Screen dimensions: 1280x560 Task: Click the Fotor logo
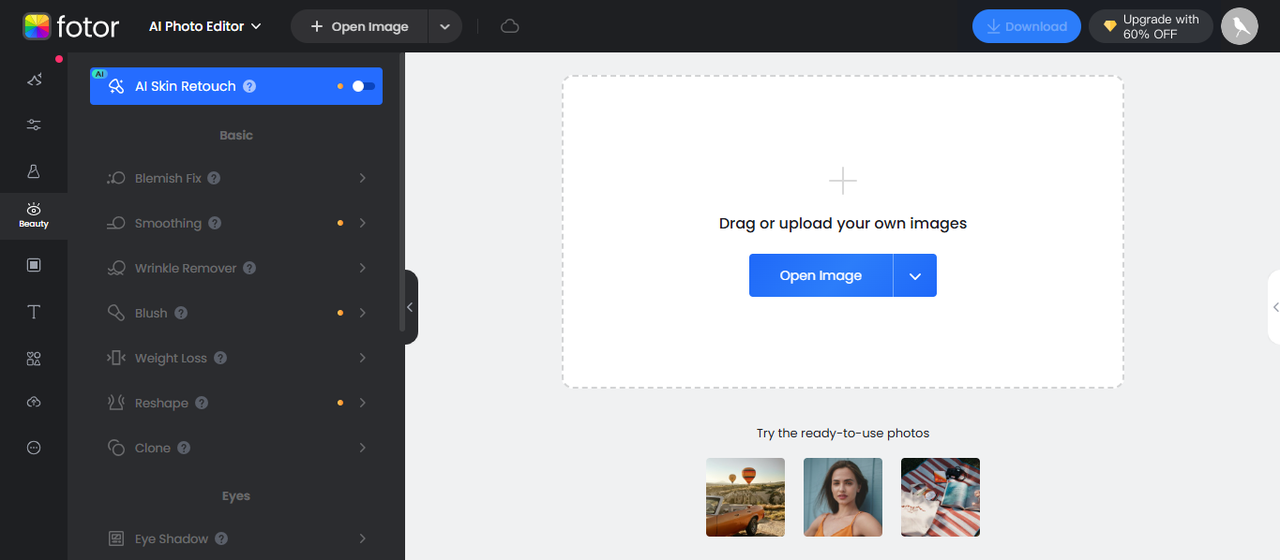coord(71,26)
